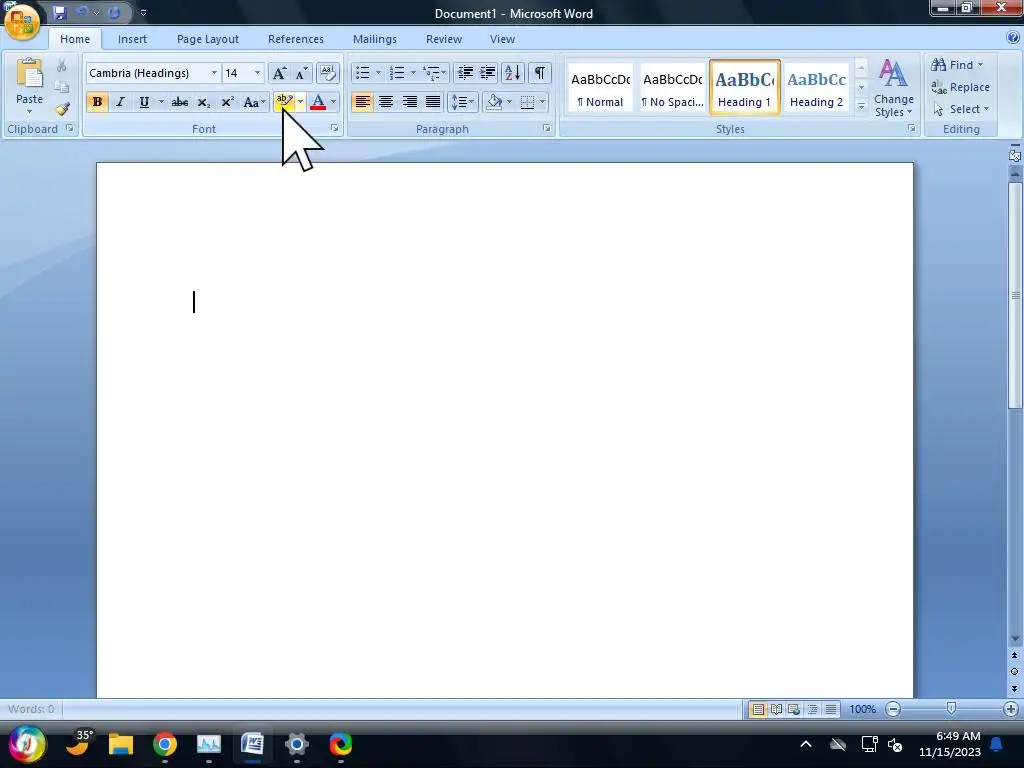Open the font name dropdown
The image size is (1024, 768).
[214, 72]
